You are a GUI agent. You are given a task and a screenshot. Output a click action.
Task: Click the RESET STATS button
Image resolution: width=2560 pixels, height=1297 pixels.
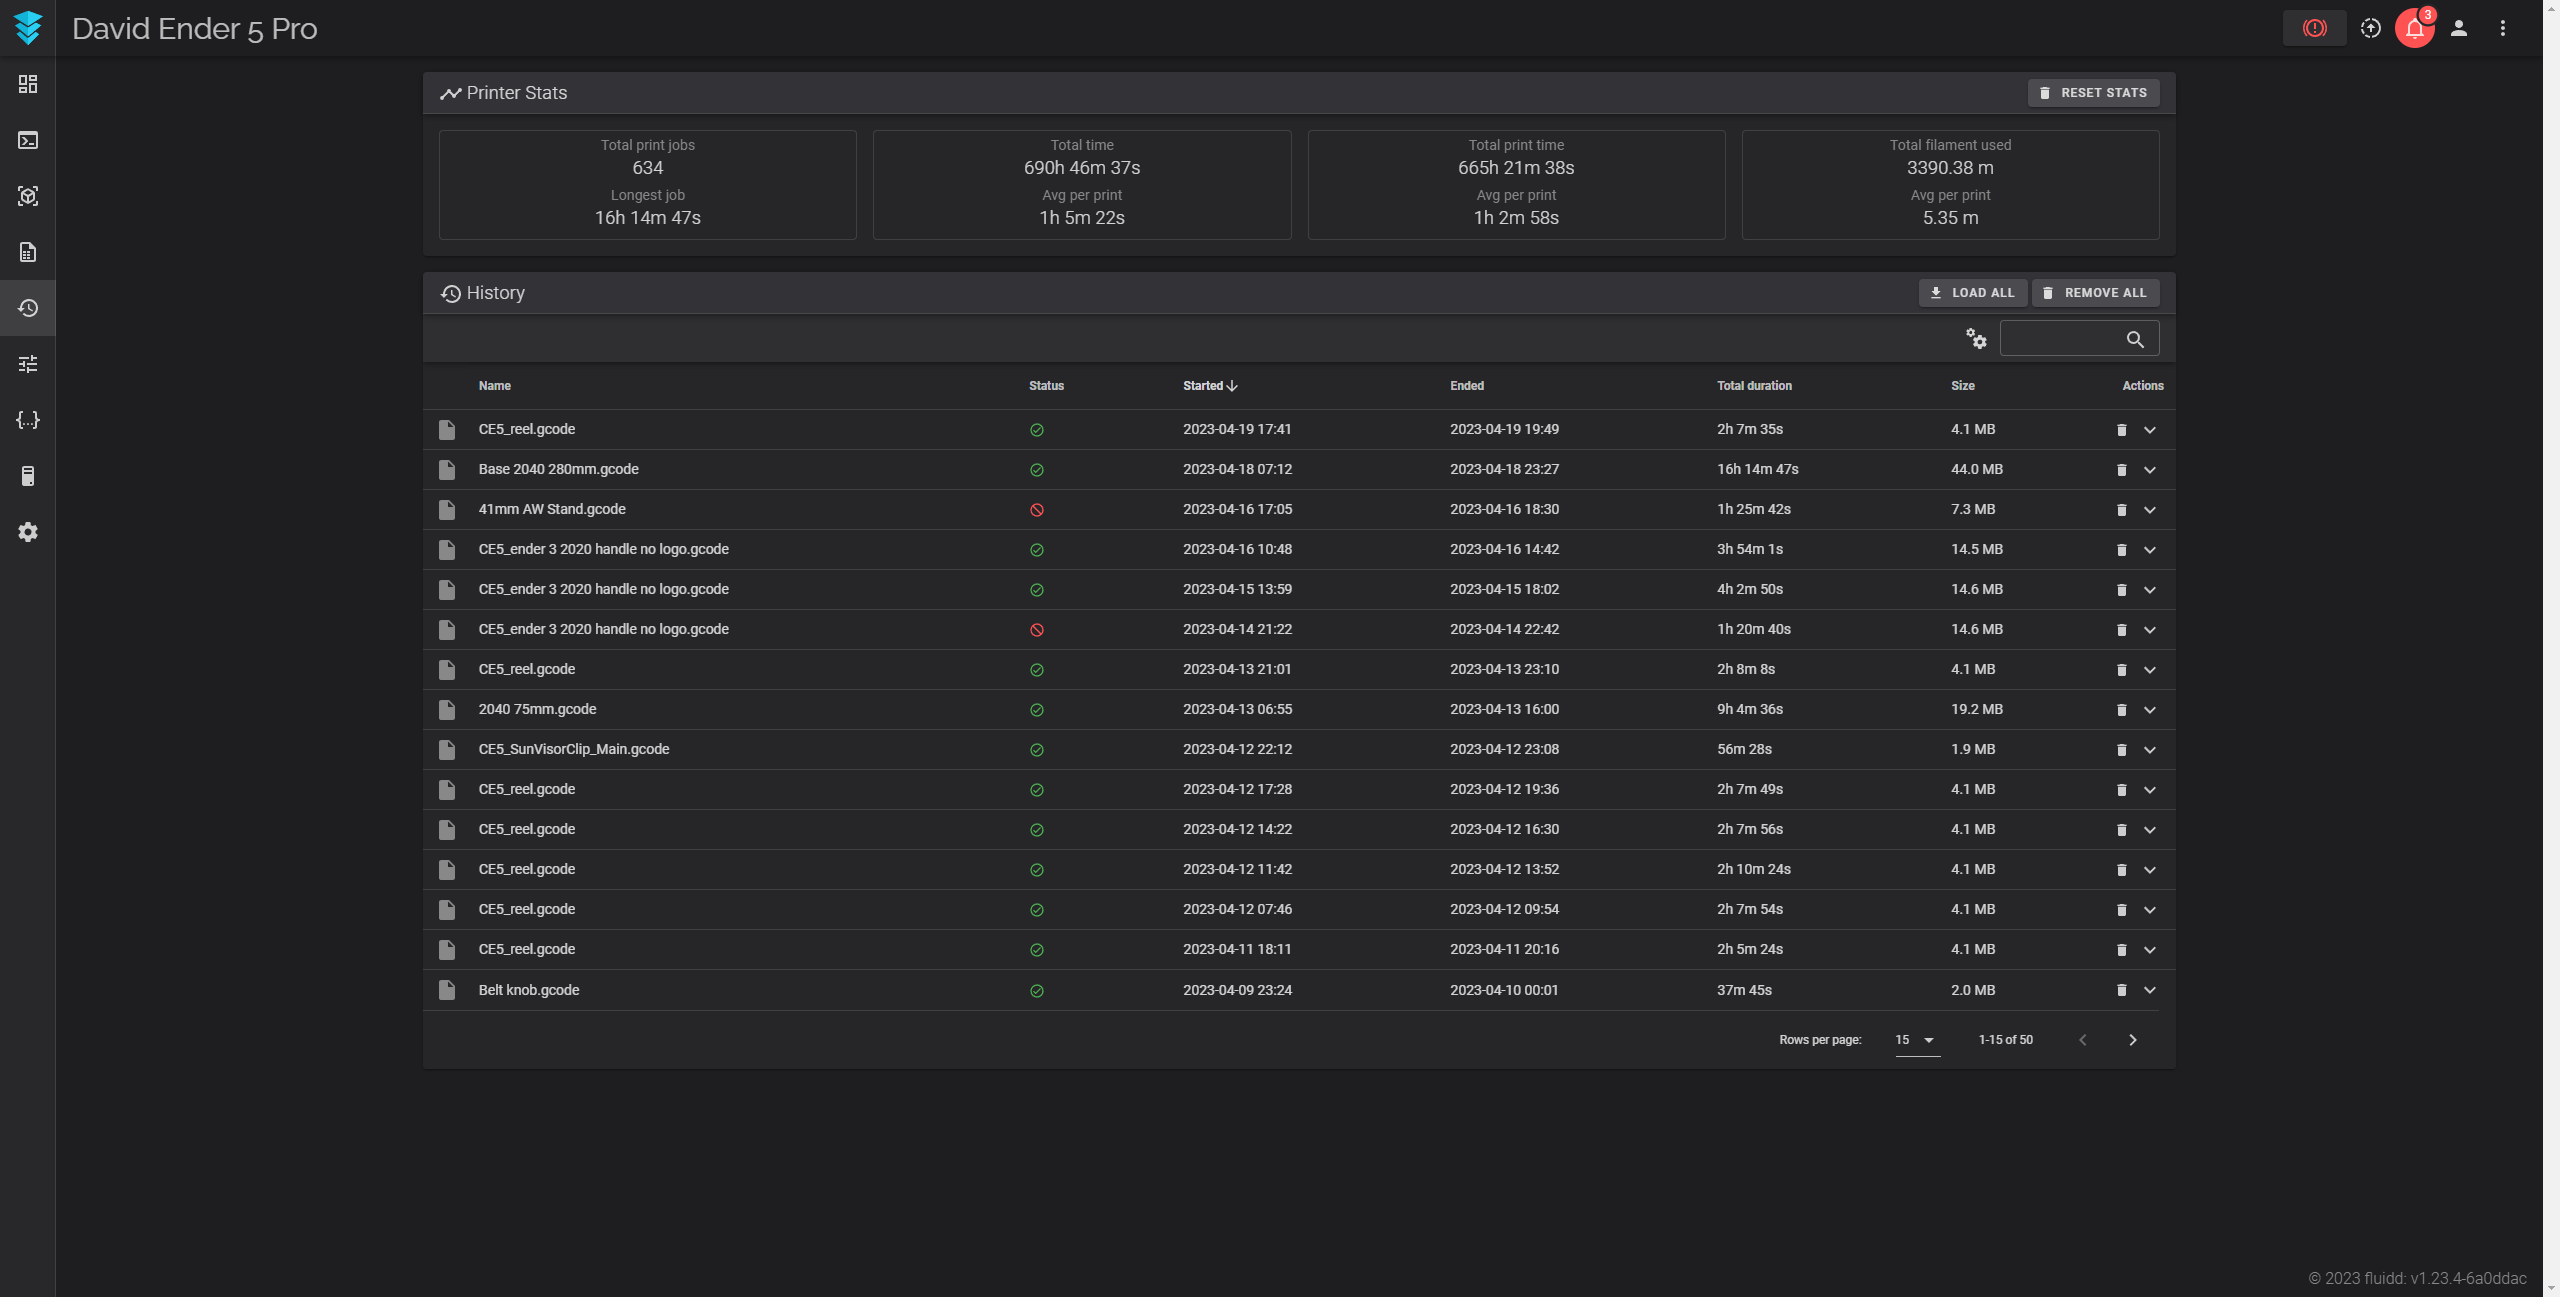click(2093, 93)
